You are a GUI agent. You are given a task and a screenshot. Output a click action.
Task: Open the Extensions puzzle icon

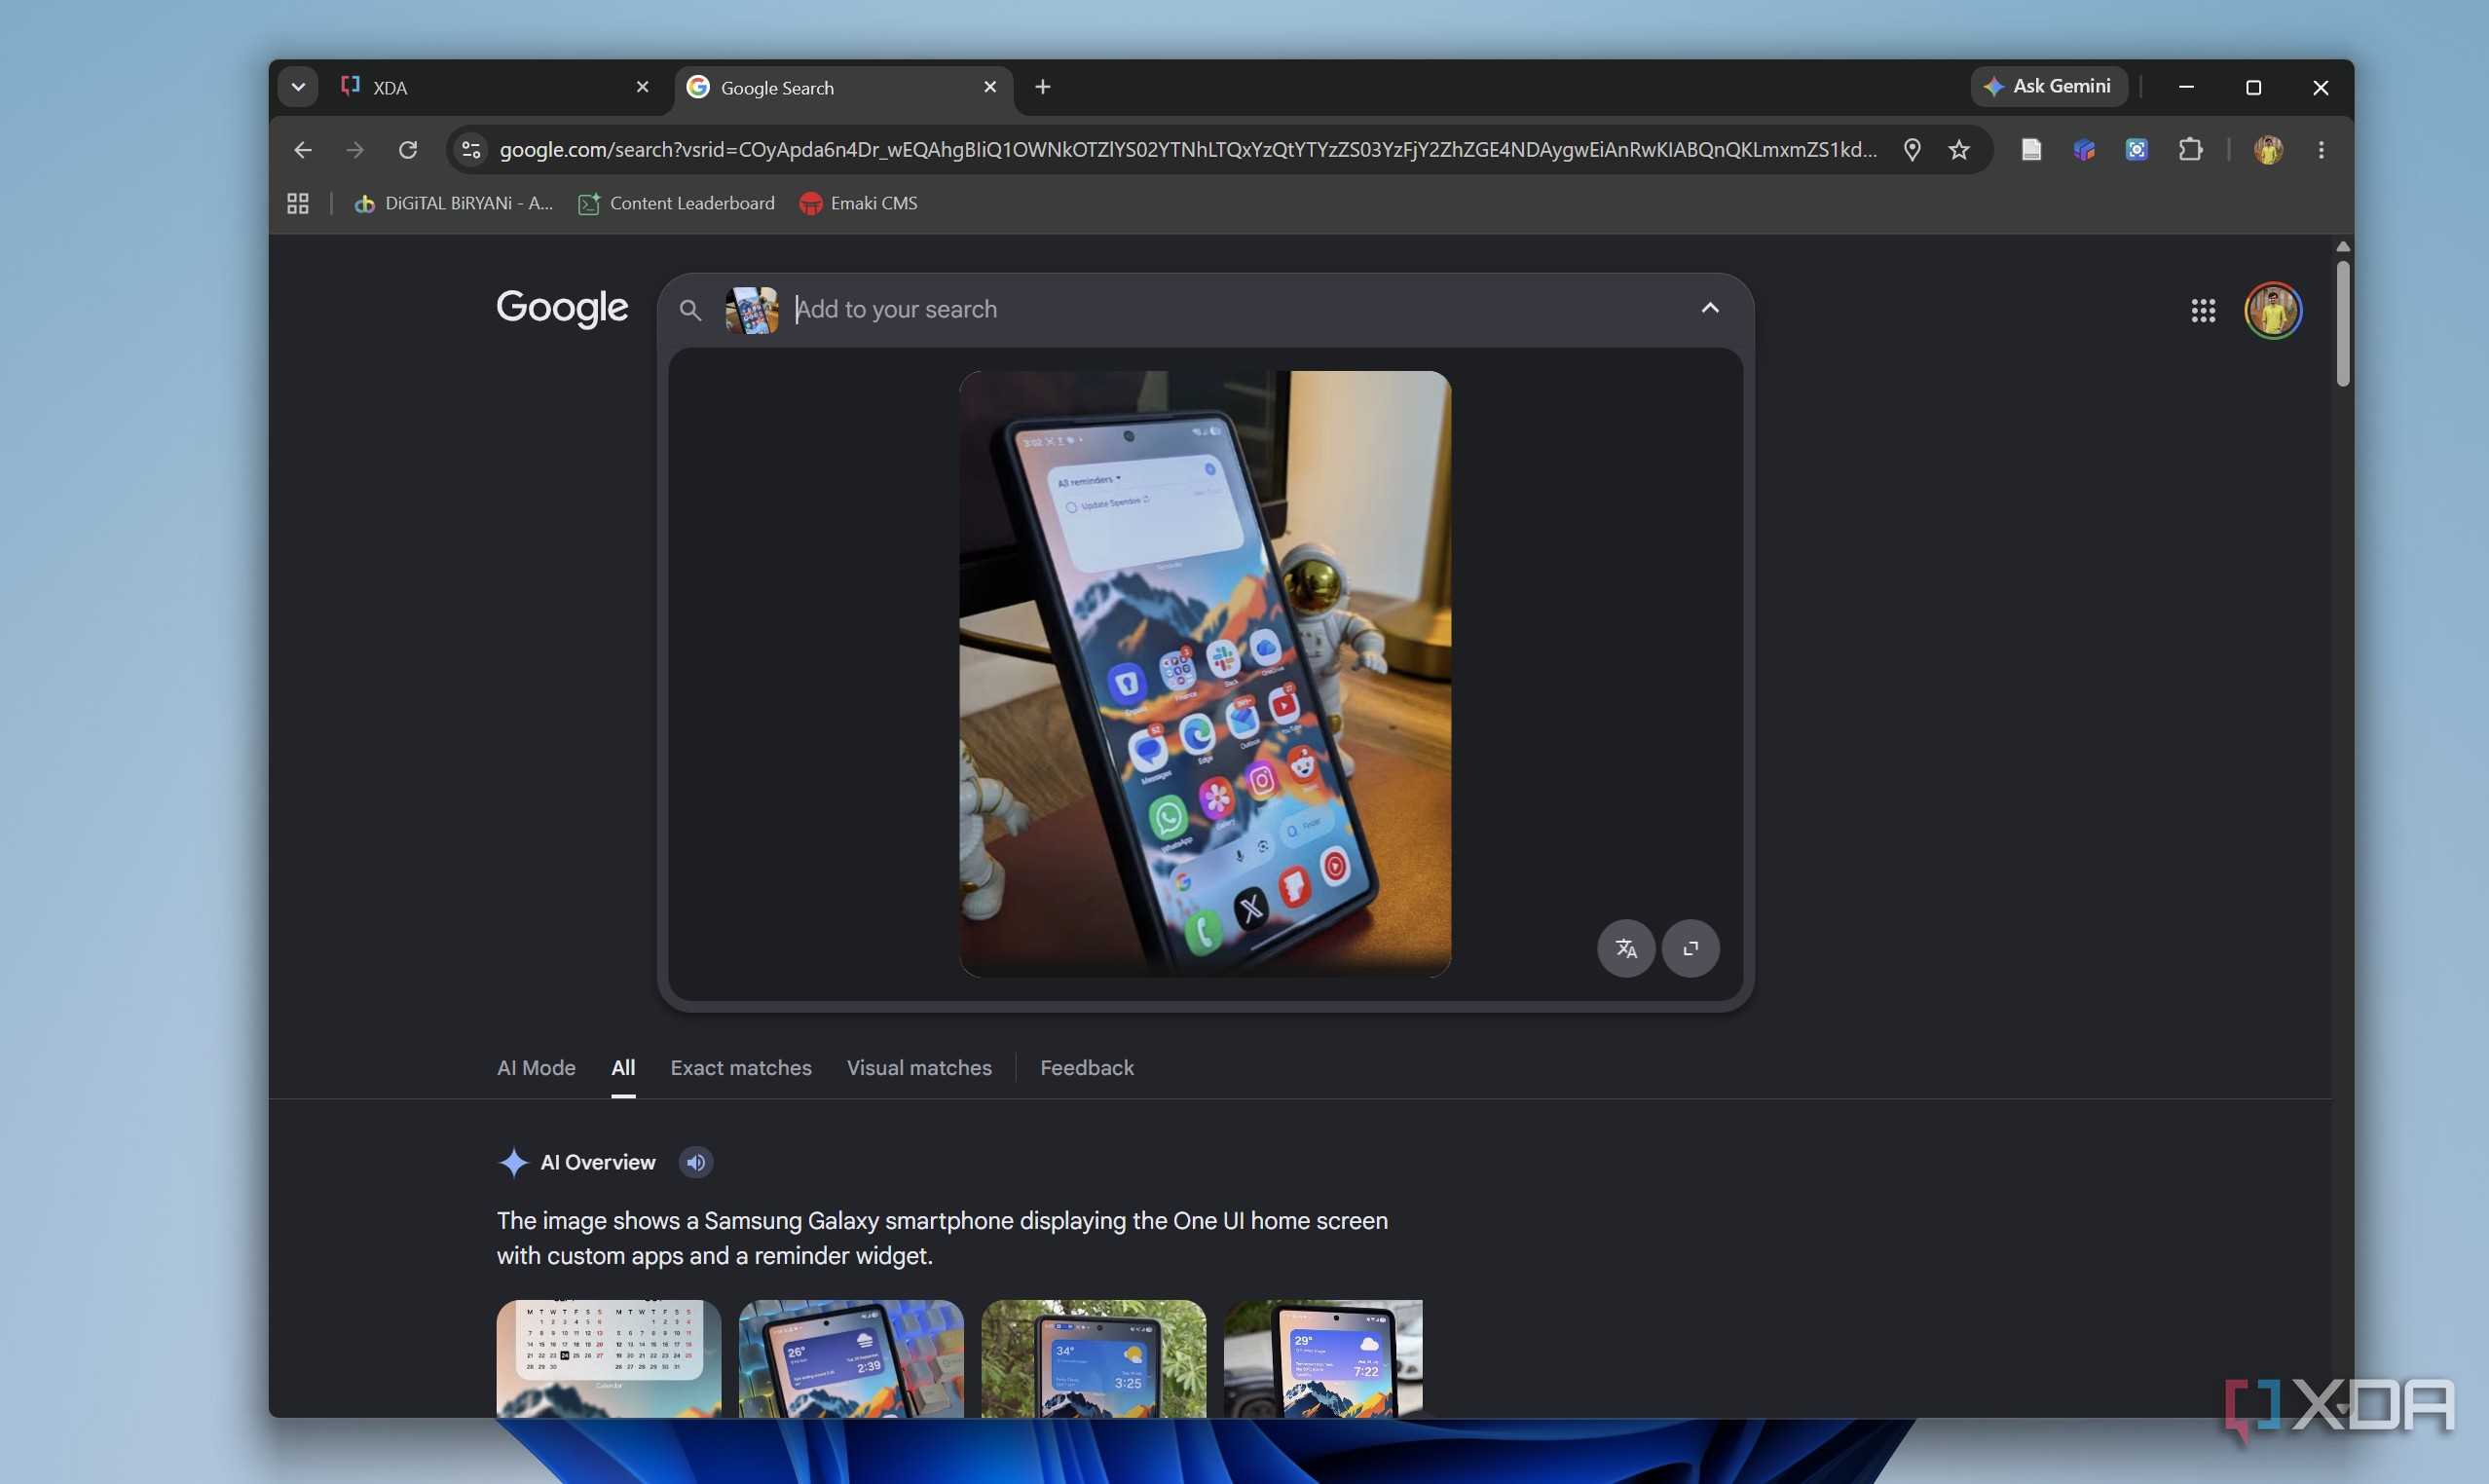[2191, 150]
